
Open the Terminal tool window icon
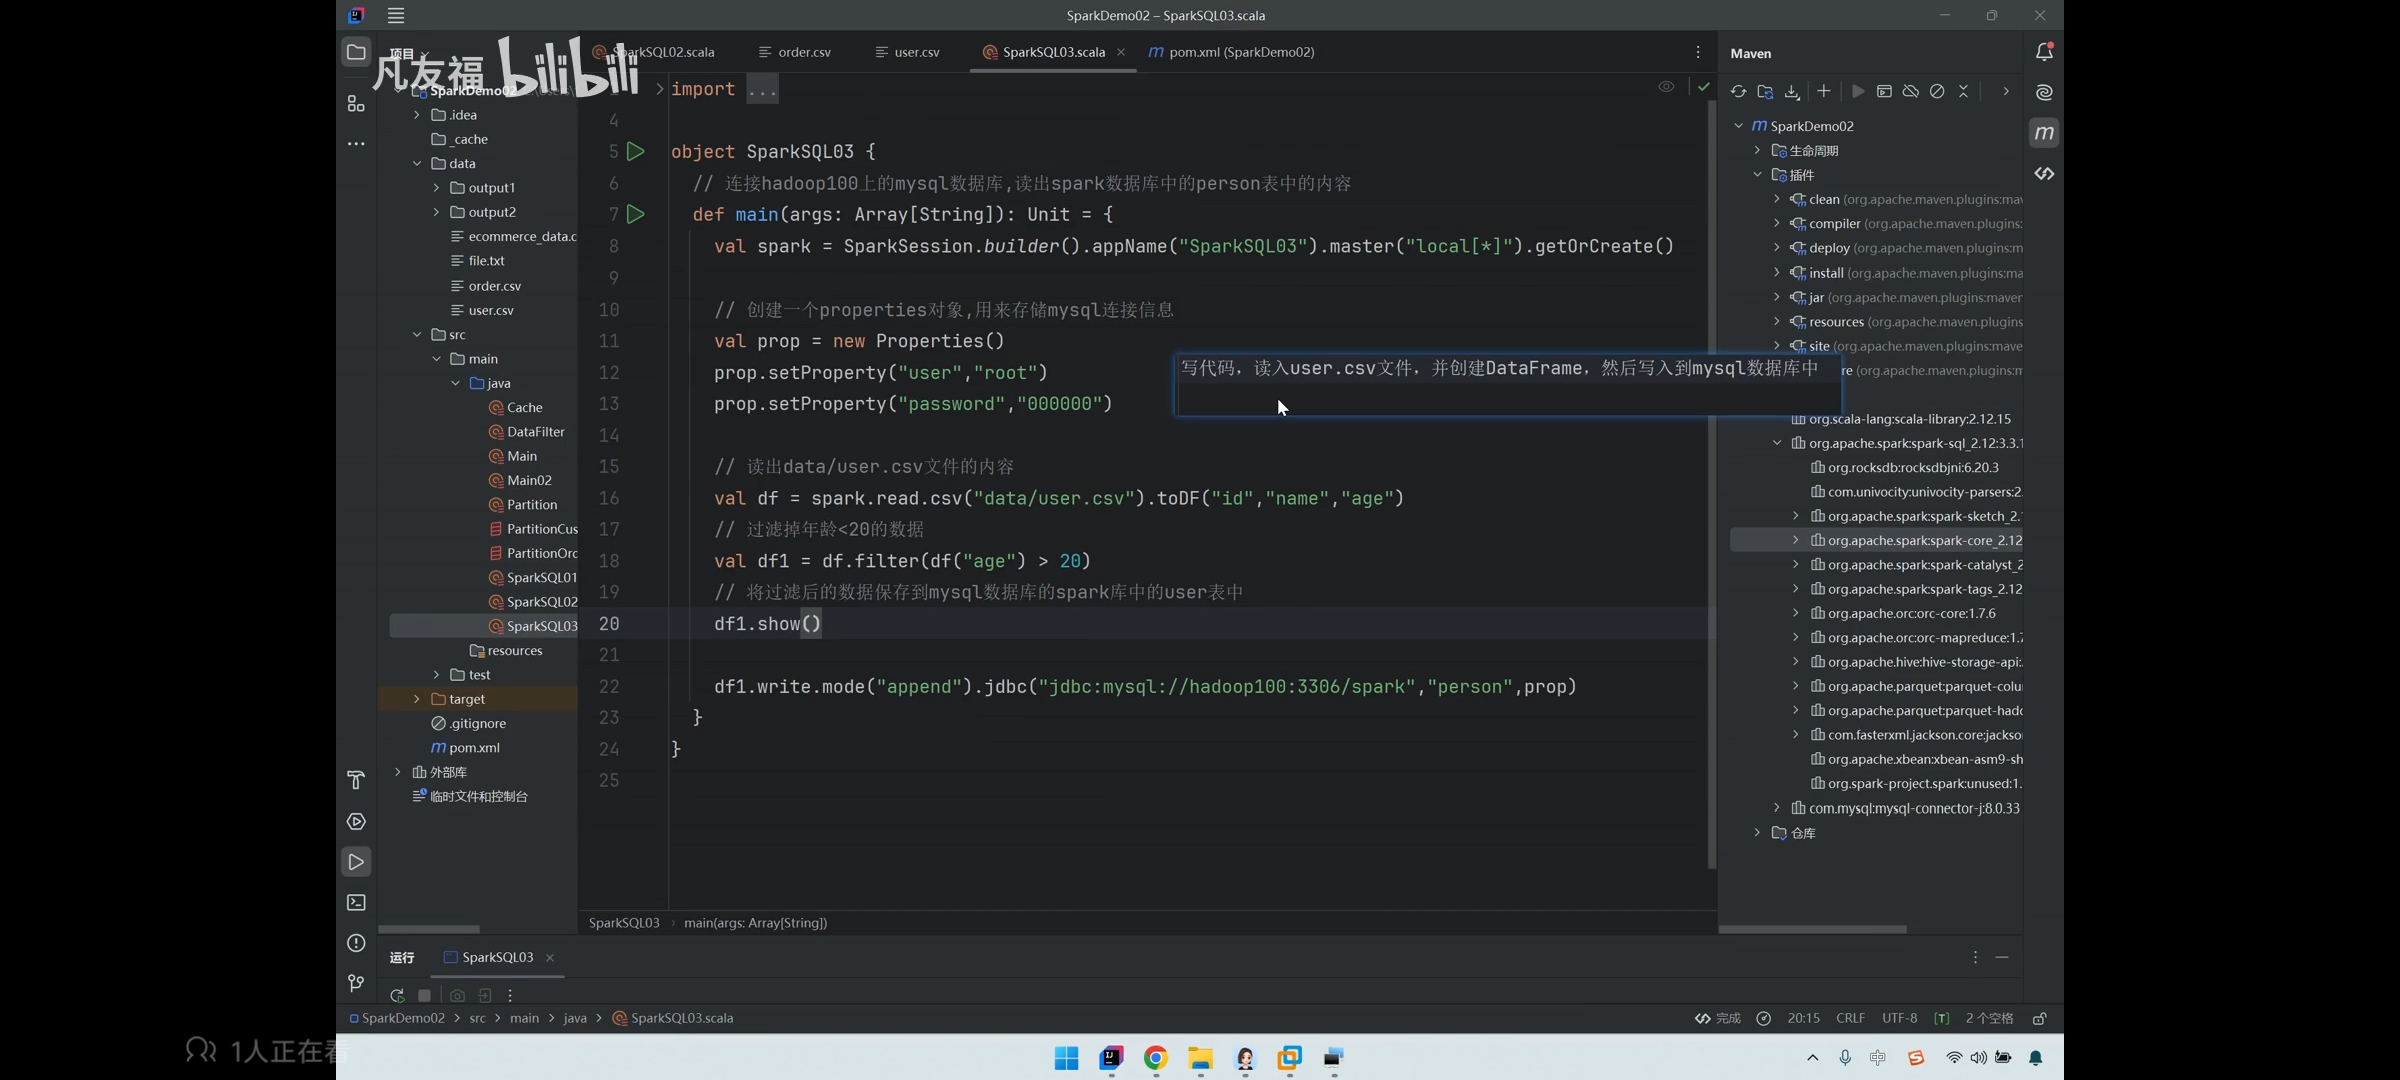click(356, 902)
